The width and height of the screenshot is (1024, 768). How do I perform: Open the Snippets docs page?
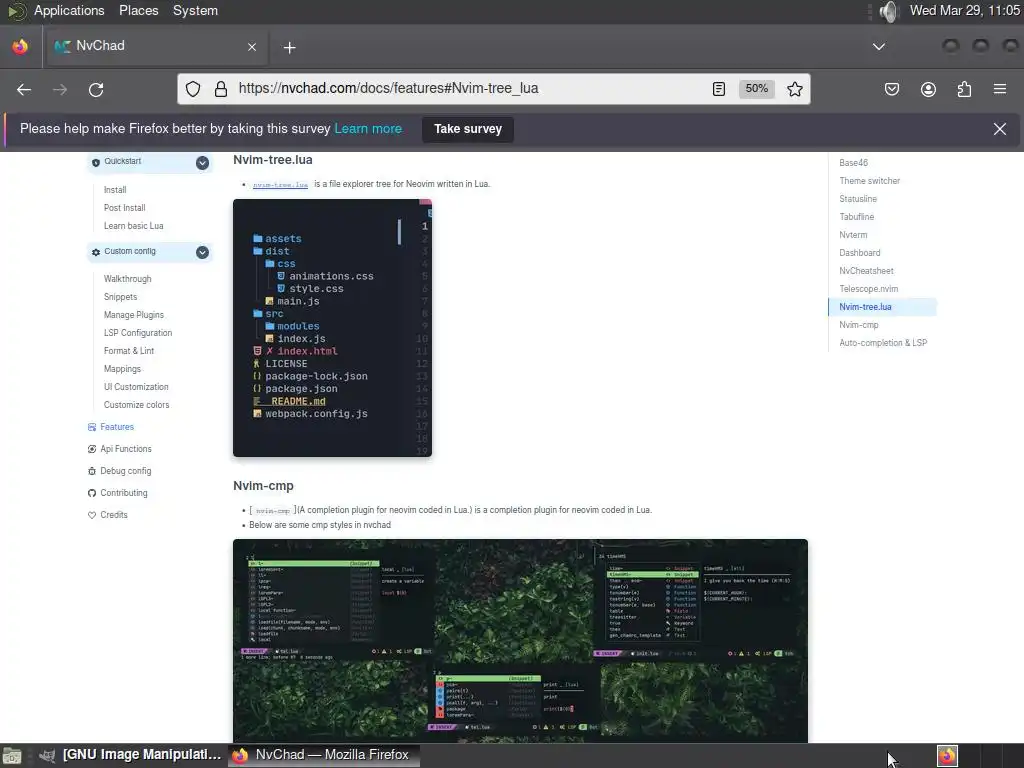click(120, 297)
